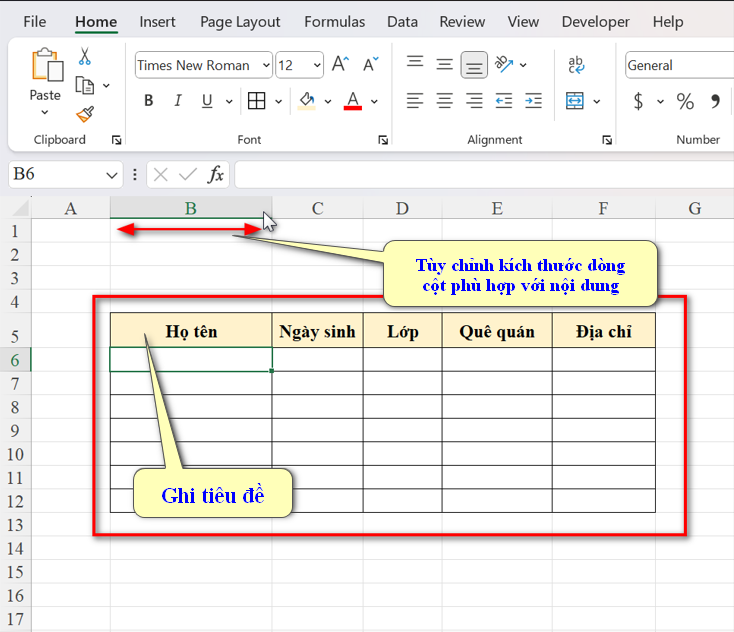
Task: Toggle Bold formatting
Action: pos(149,101)
